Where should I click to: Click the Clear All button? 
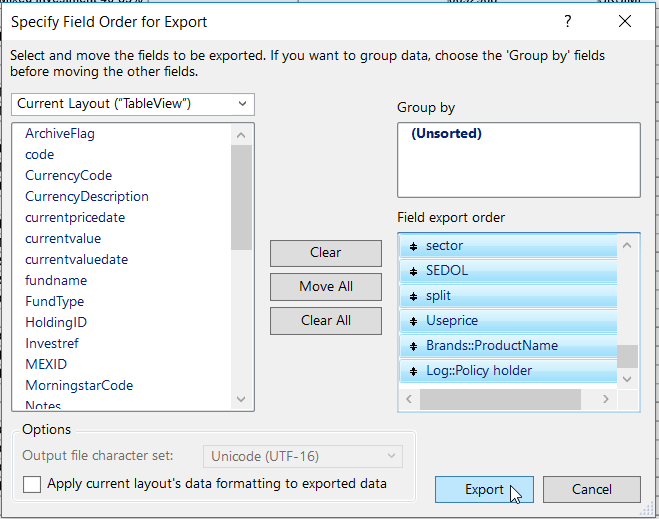(x=326, y=320)
